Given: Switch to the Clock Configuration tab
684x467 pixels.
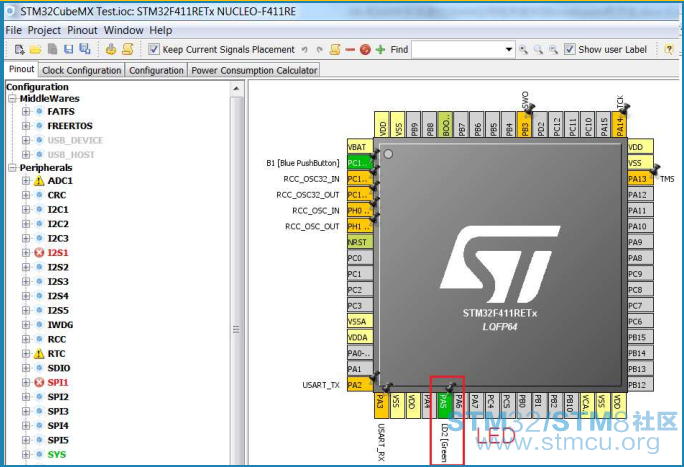Looking at the screenshot, I should click(82, 70).
